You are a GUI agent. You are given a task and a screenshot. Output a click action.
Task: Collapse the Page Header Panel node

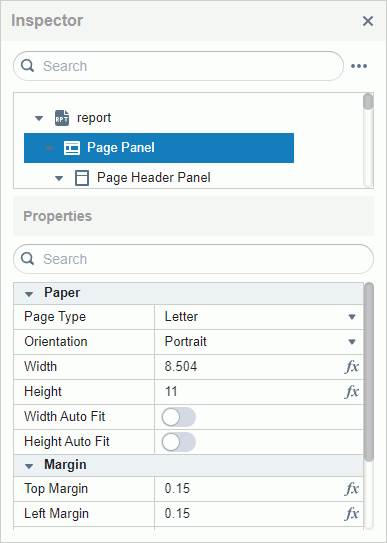pos(59,178)
